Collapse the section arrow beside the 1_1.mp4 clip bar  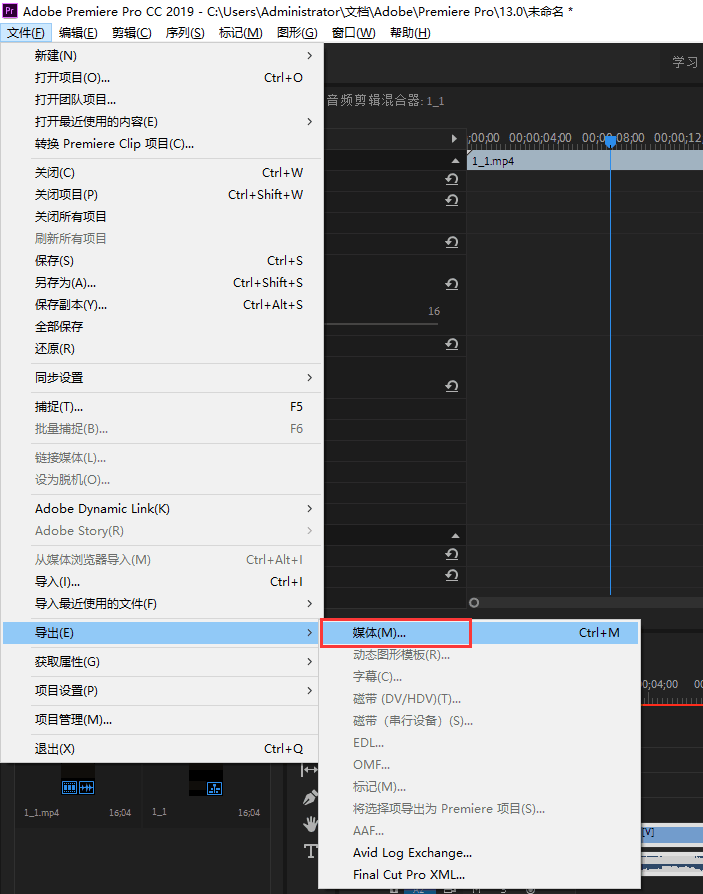tap(455, 161)
